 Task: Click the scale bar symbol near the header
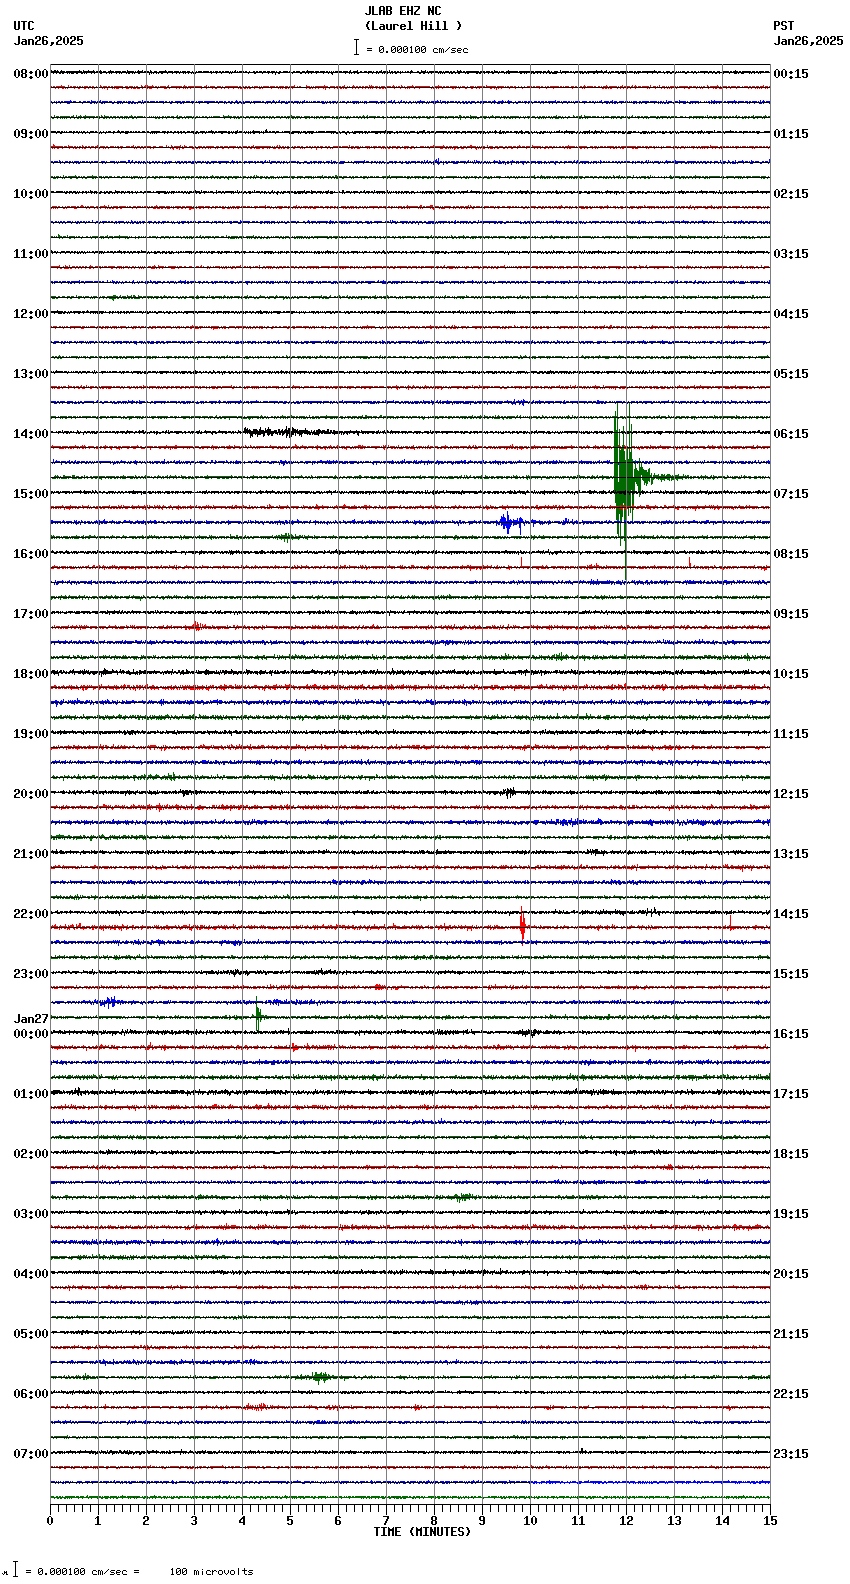(x=355, y=47)
